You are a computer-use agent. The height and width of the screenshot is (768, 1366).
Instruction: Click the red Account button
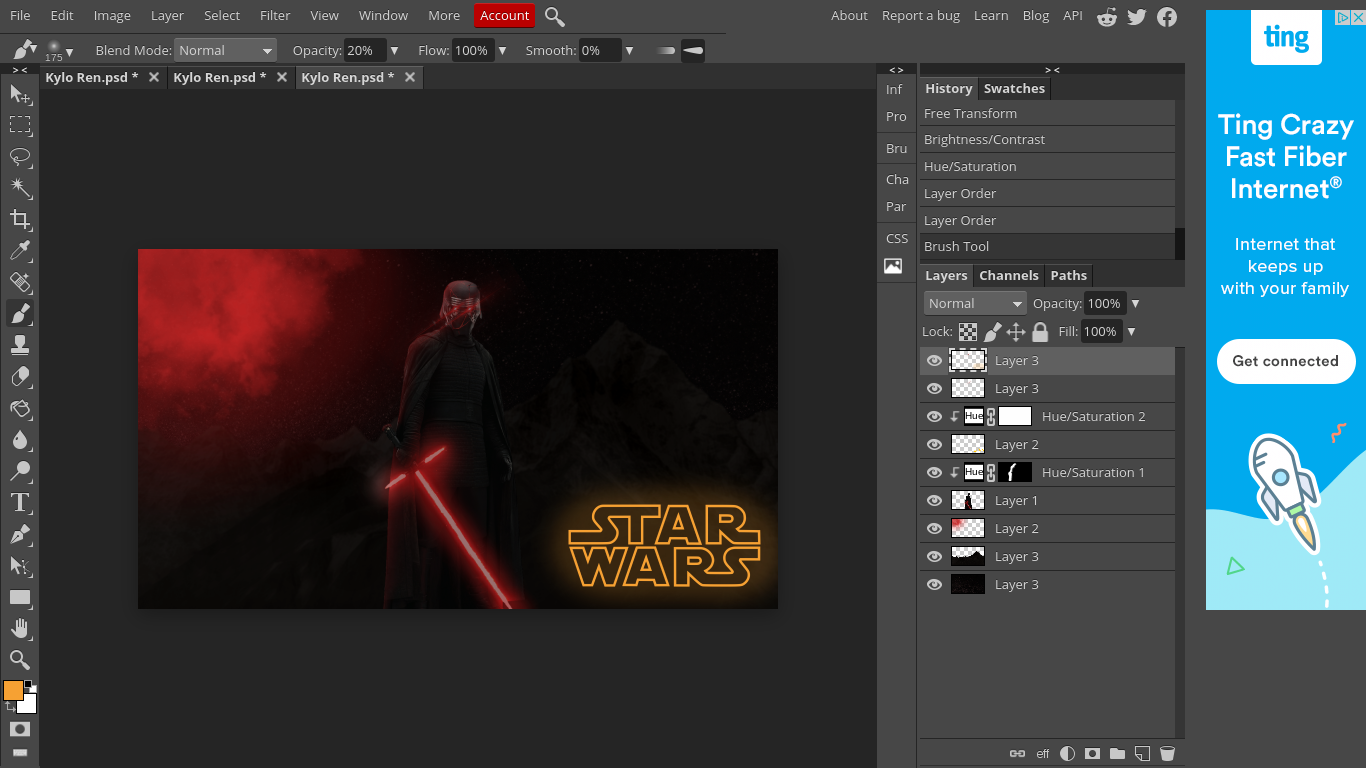pyautogui.click(x=504, y=16)
